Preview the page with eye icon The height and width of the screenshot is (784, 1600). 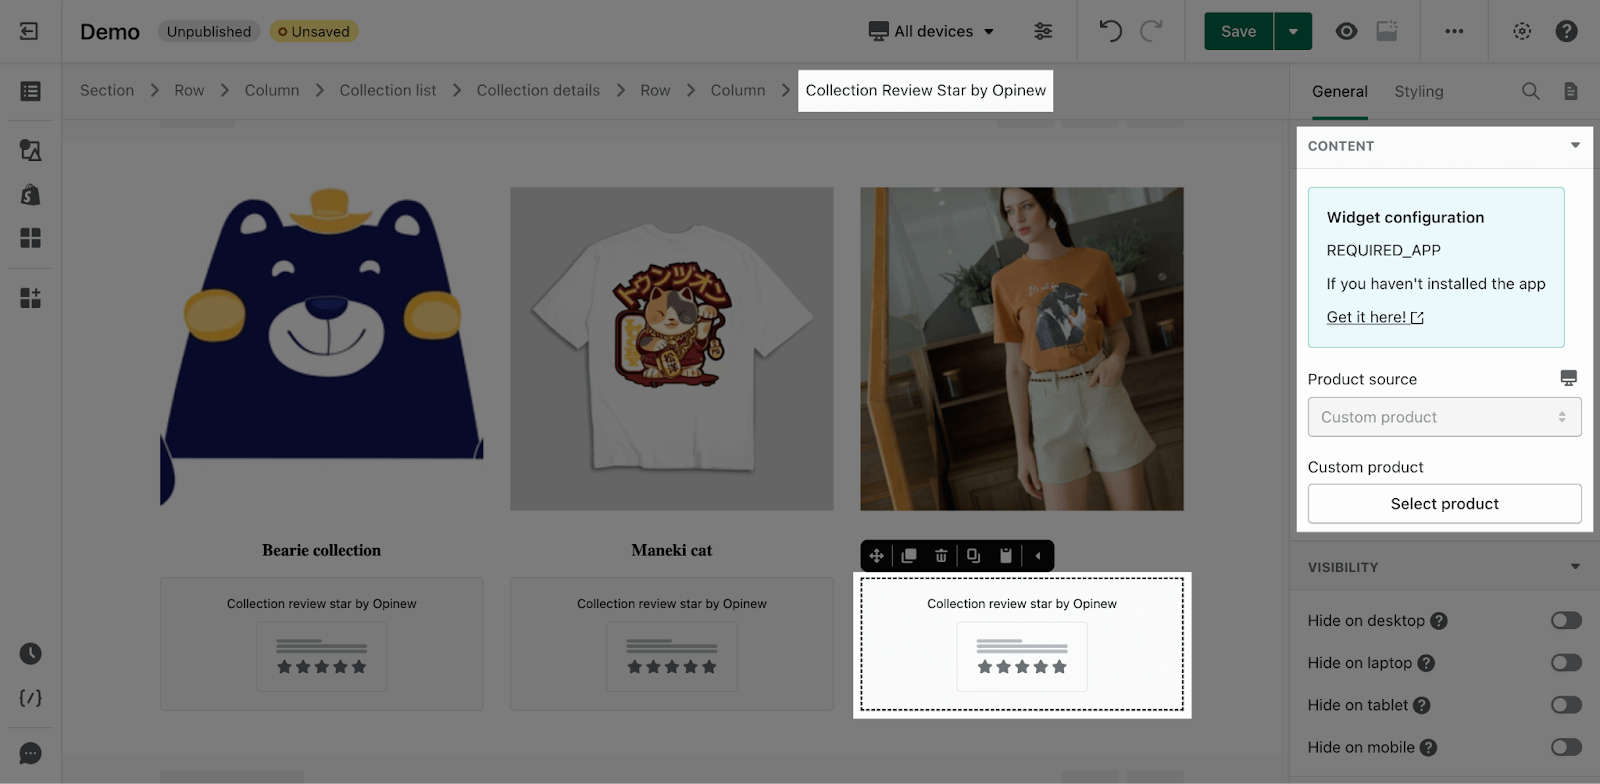point(1347,31)
